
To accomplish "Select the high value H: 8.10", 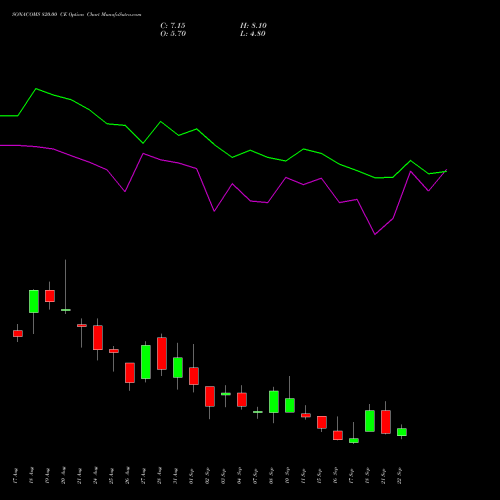I will (253, 26).
